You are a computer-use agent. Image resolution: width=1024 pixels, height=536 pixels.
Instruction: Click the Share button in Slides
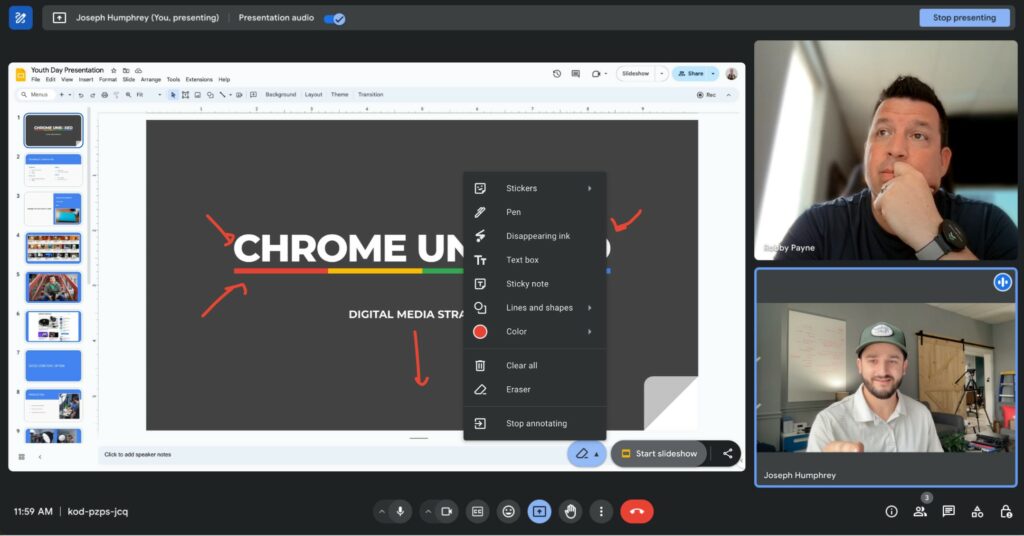tap(691, 74)
